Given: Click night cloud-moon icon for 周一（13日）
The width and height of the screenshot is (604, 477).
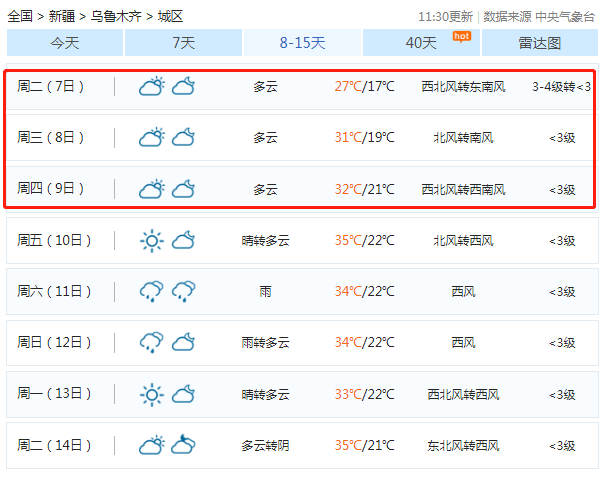Looking at the screenshot, I should (183, 394).
